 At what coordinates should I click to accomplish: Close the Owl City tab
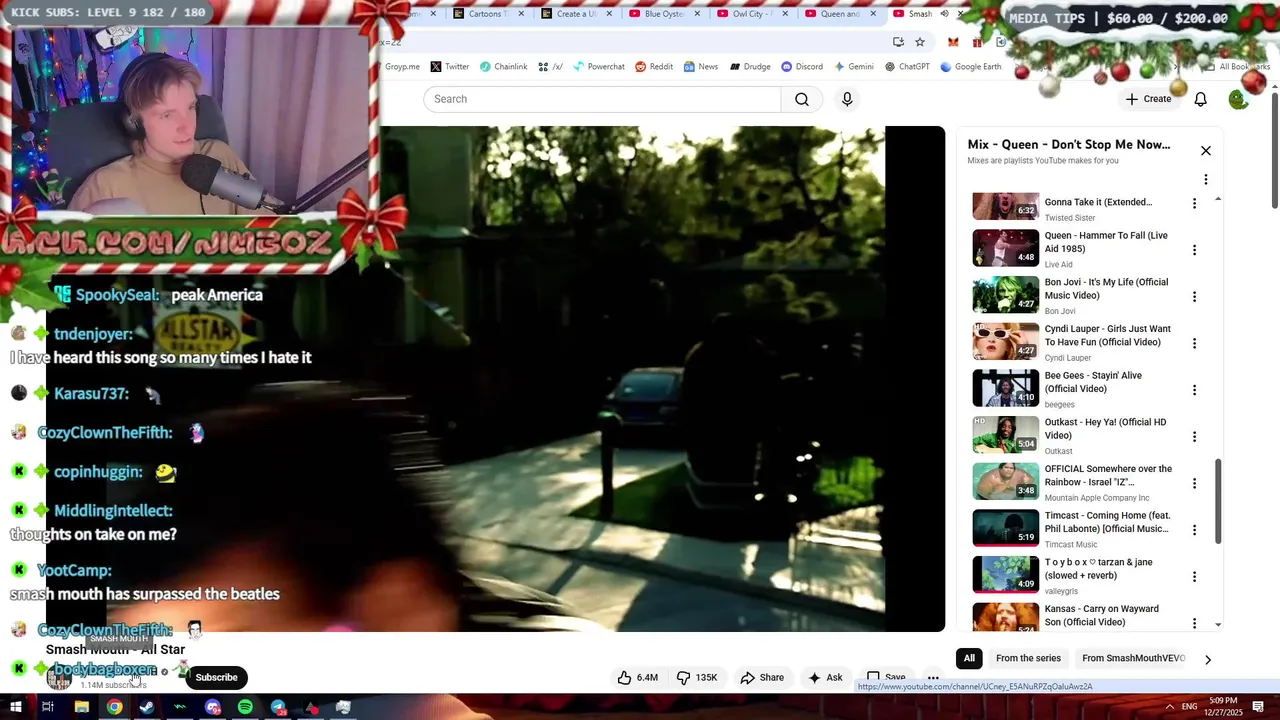coord(784,14)
